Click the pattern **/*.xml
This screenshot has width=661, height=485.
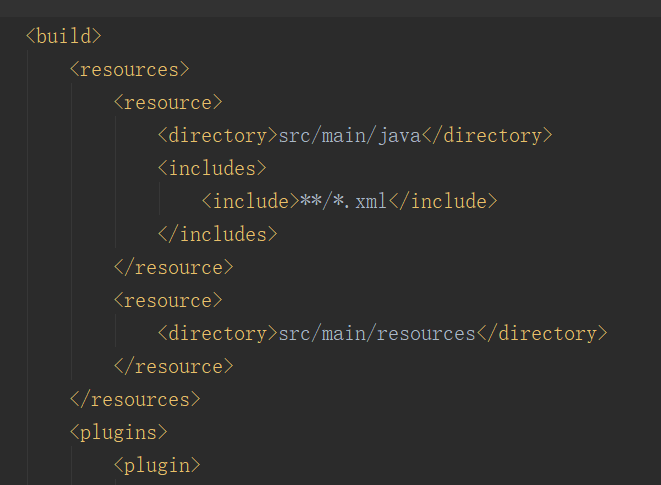pos(343,202)
